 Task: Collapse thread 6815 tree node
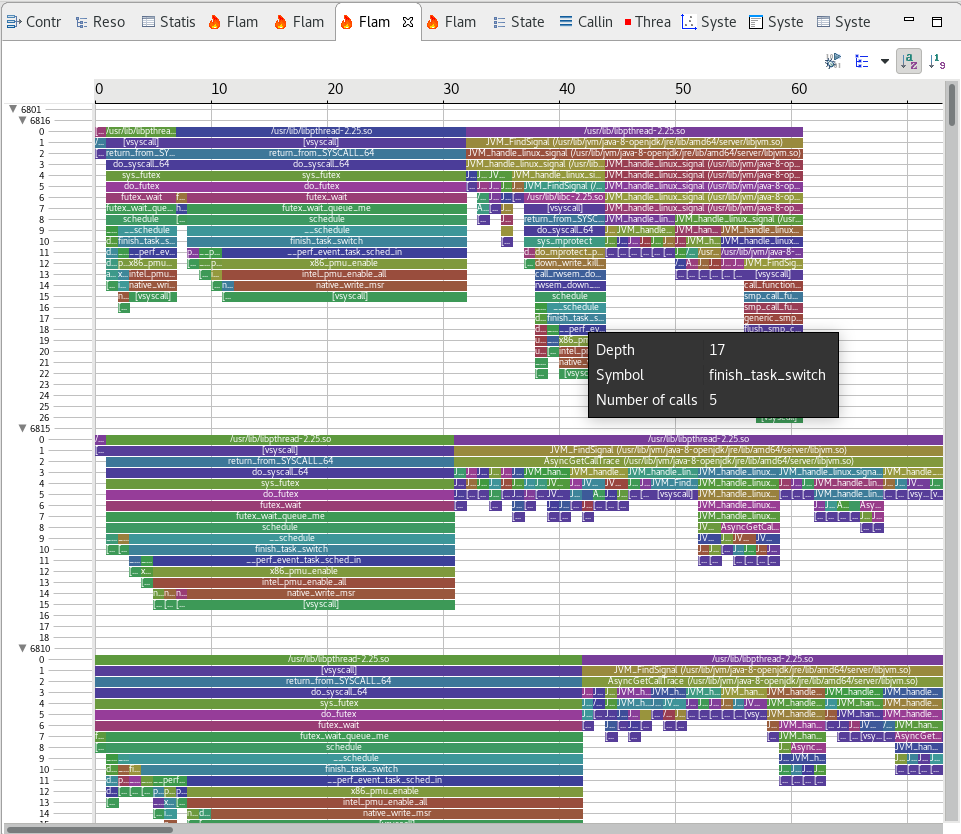tap(22, 428)
